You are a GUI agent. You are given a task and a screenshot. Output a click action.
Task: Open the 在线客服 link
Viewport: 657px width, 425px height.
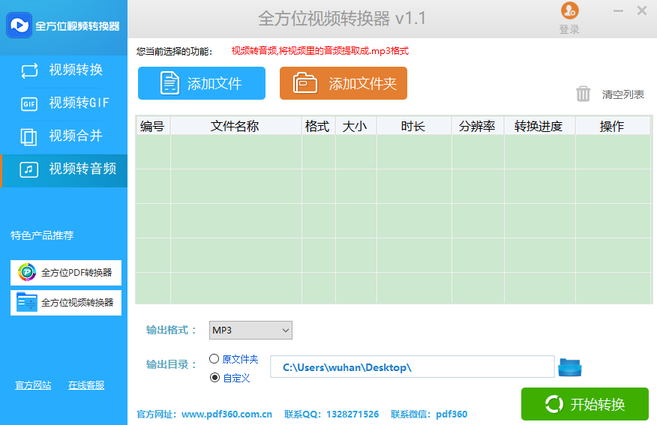pyautogui.click(x=86, y=385)
